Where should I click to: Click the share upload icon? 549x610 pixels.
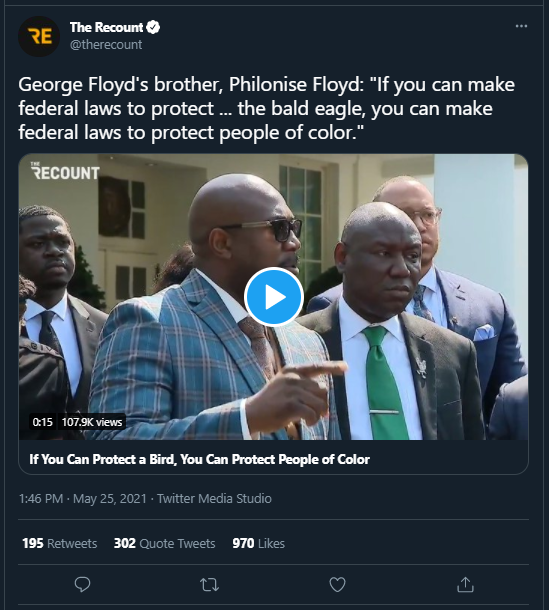tap(465, 584)
